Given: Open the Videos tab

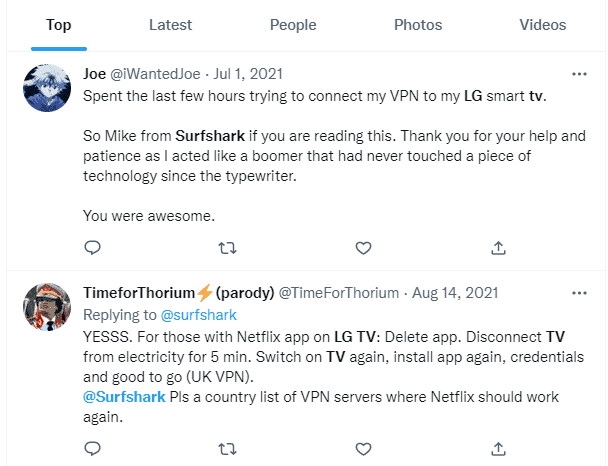Looking at the screenshot, I should pyautogui.click(x=544, y=25).
